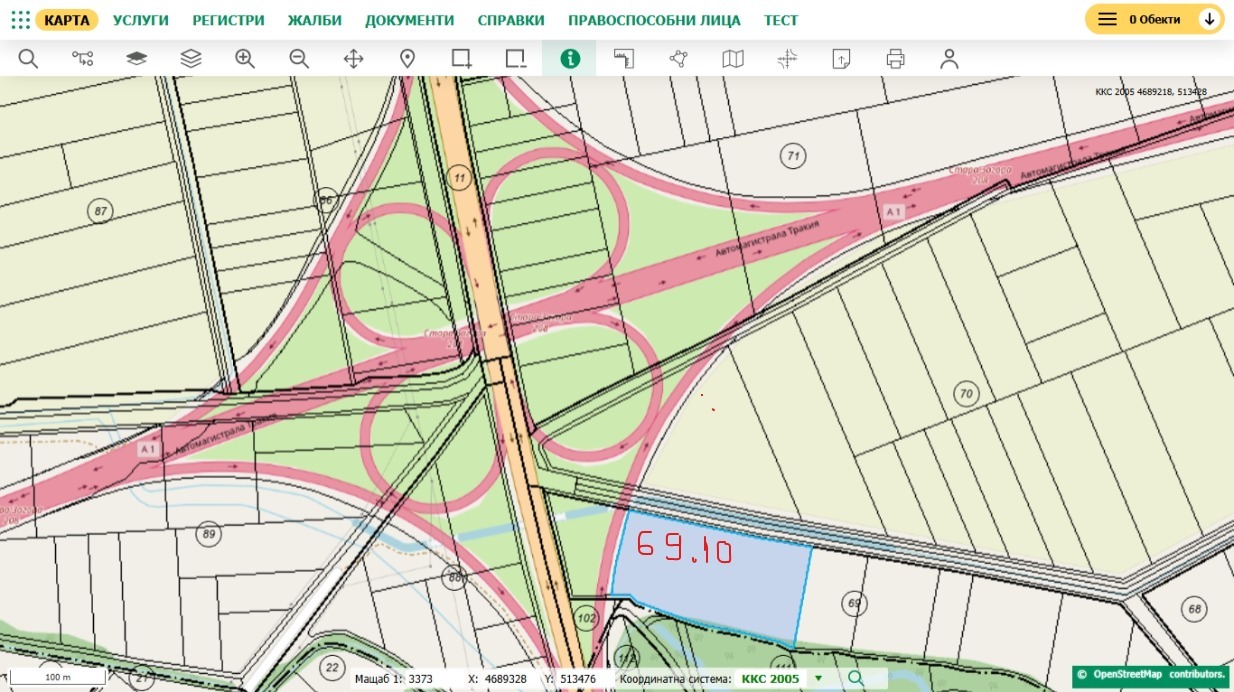
Task: Open the УСЛУГИ menu
Action: (140, 20)
